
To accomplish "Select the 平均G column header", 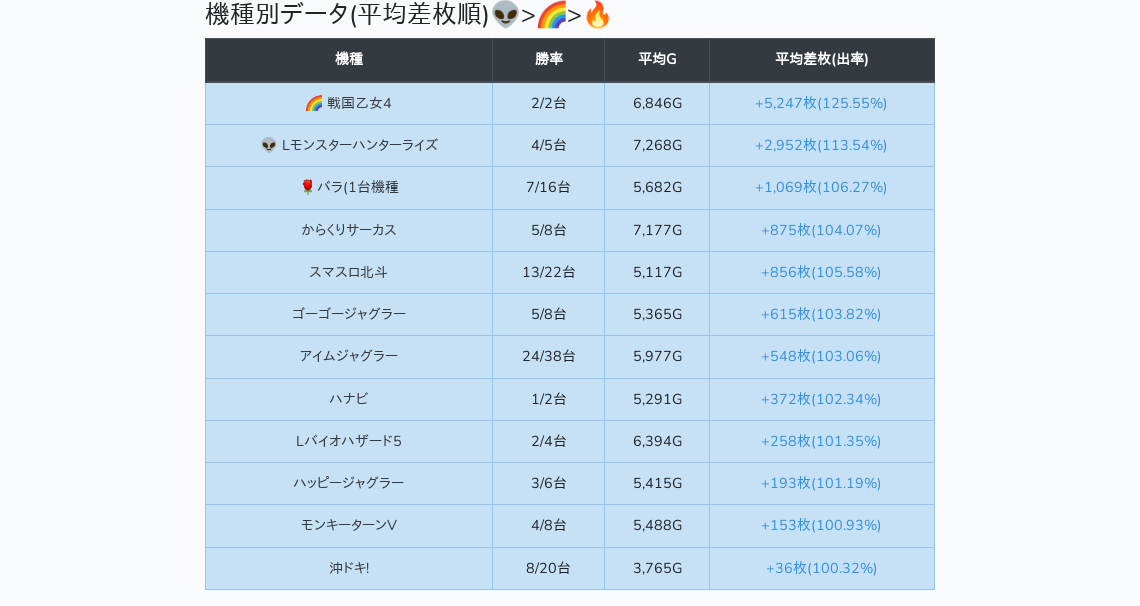I will 657,59.
